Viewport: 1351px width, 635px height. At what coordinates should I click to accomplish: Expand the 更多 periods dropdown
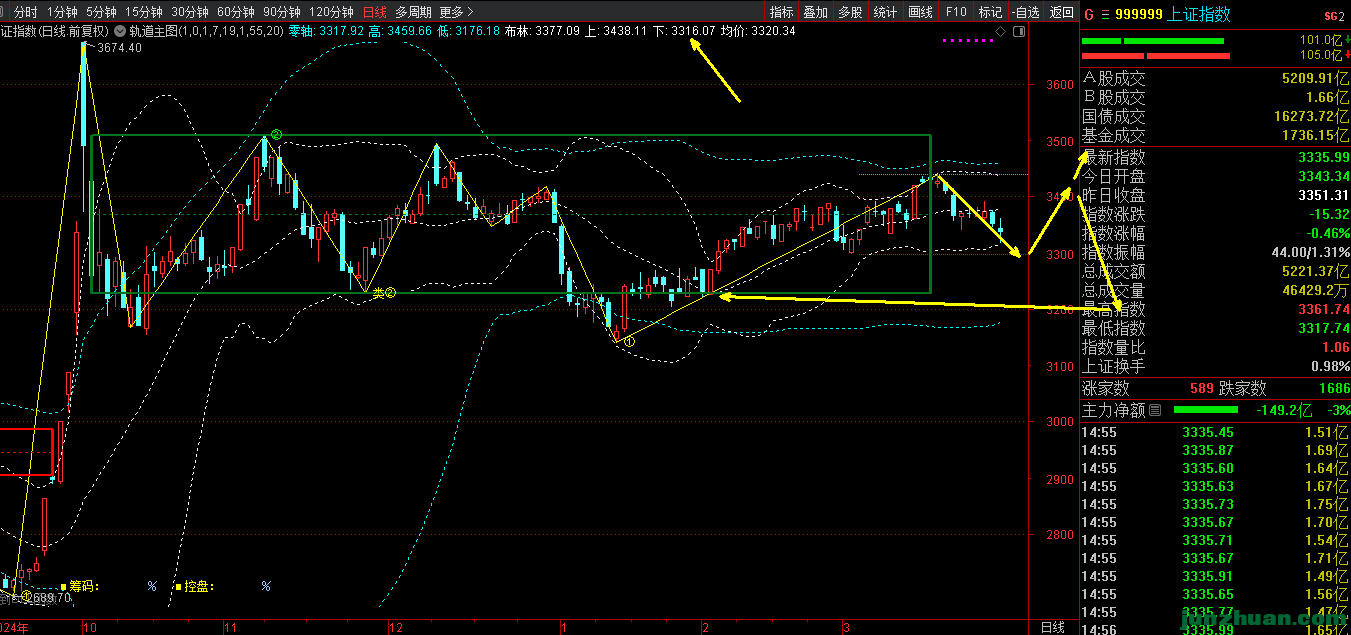click(x=455, y=12)
